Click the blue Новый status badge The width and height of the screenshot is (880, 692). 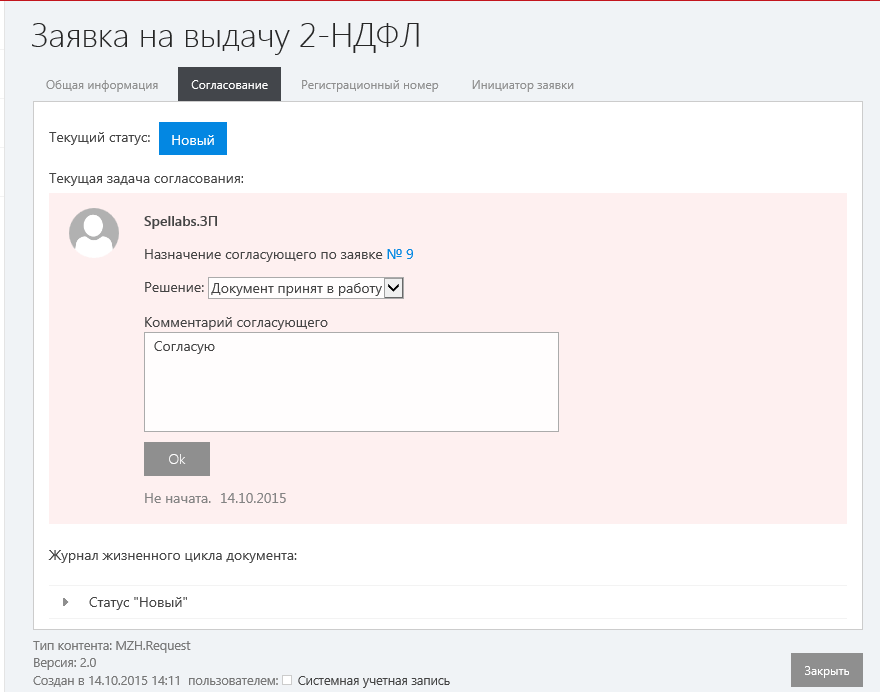[x=193, y=140]
